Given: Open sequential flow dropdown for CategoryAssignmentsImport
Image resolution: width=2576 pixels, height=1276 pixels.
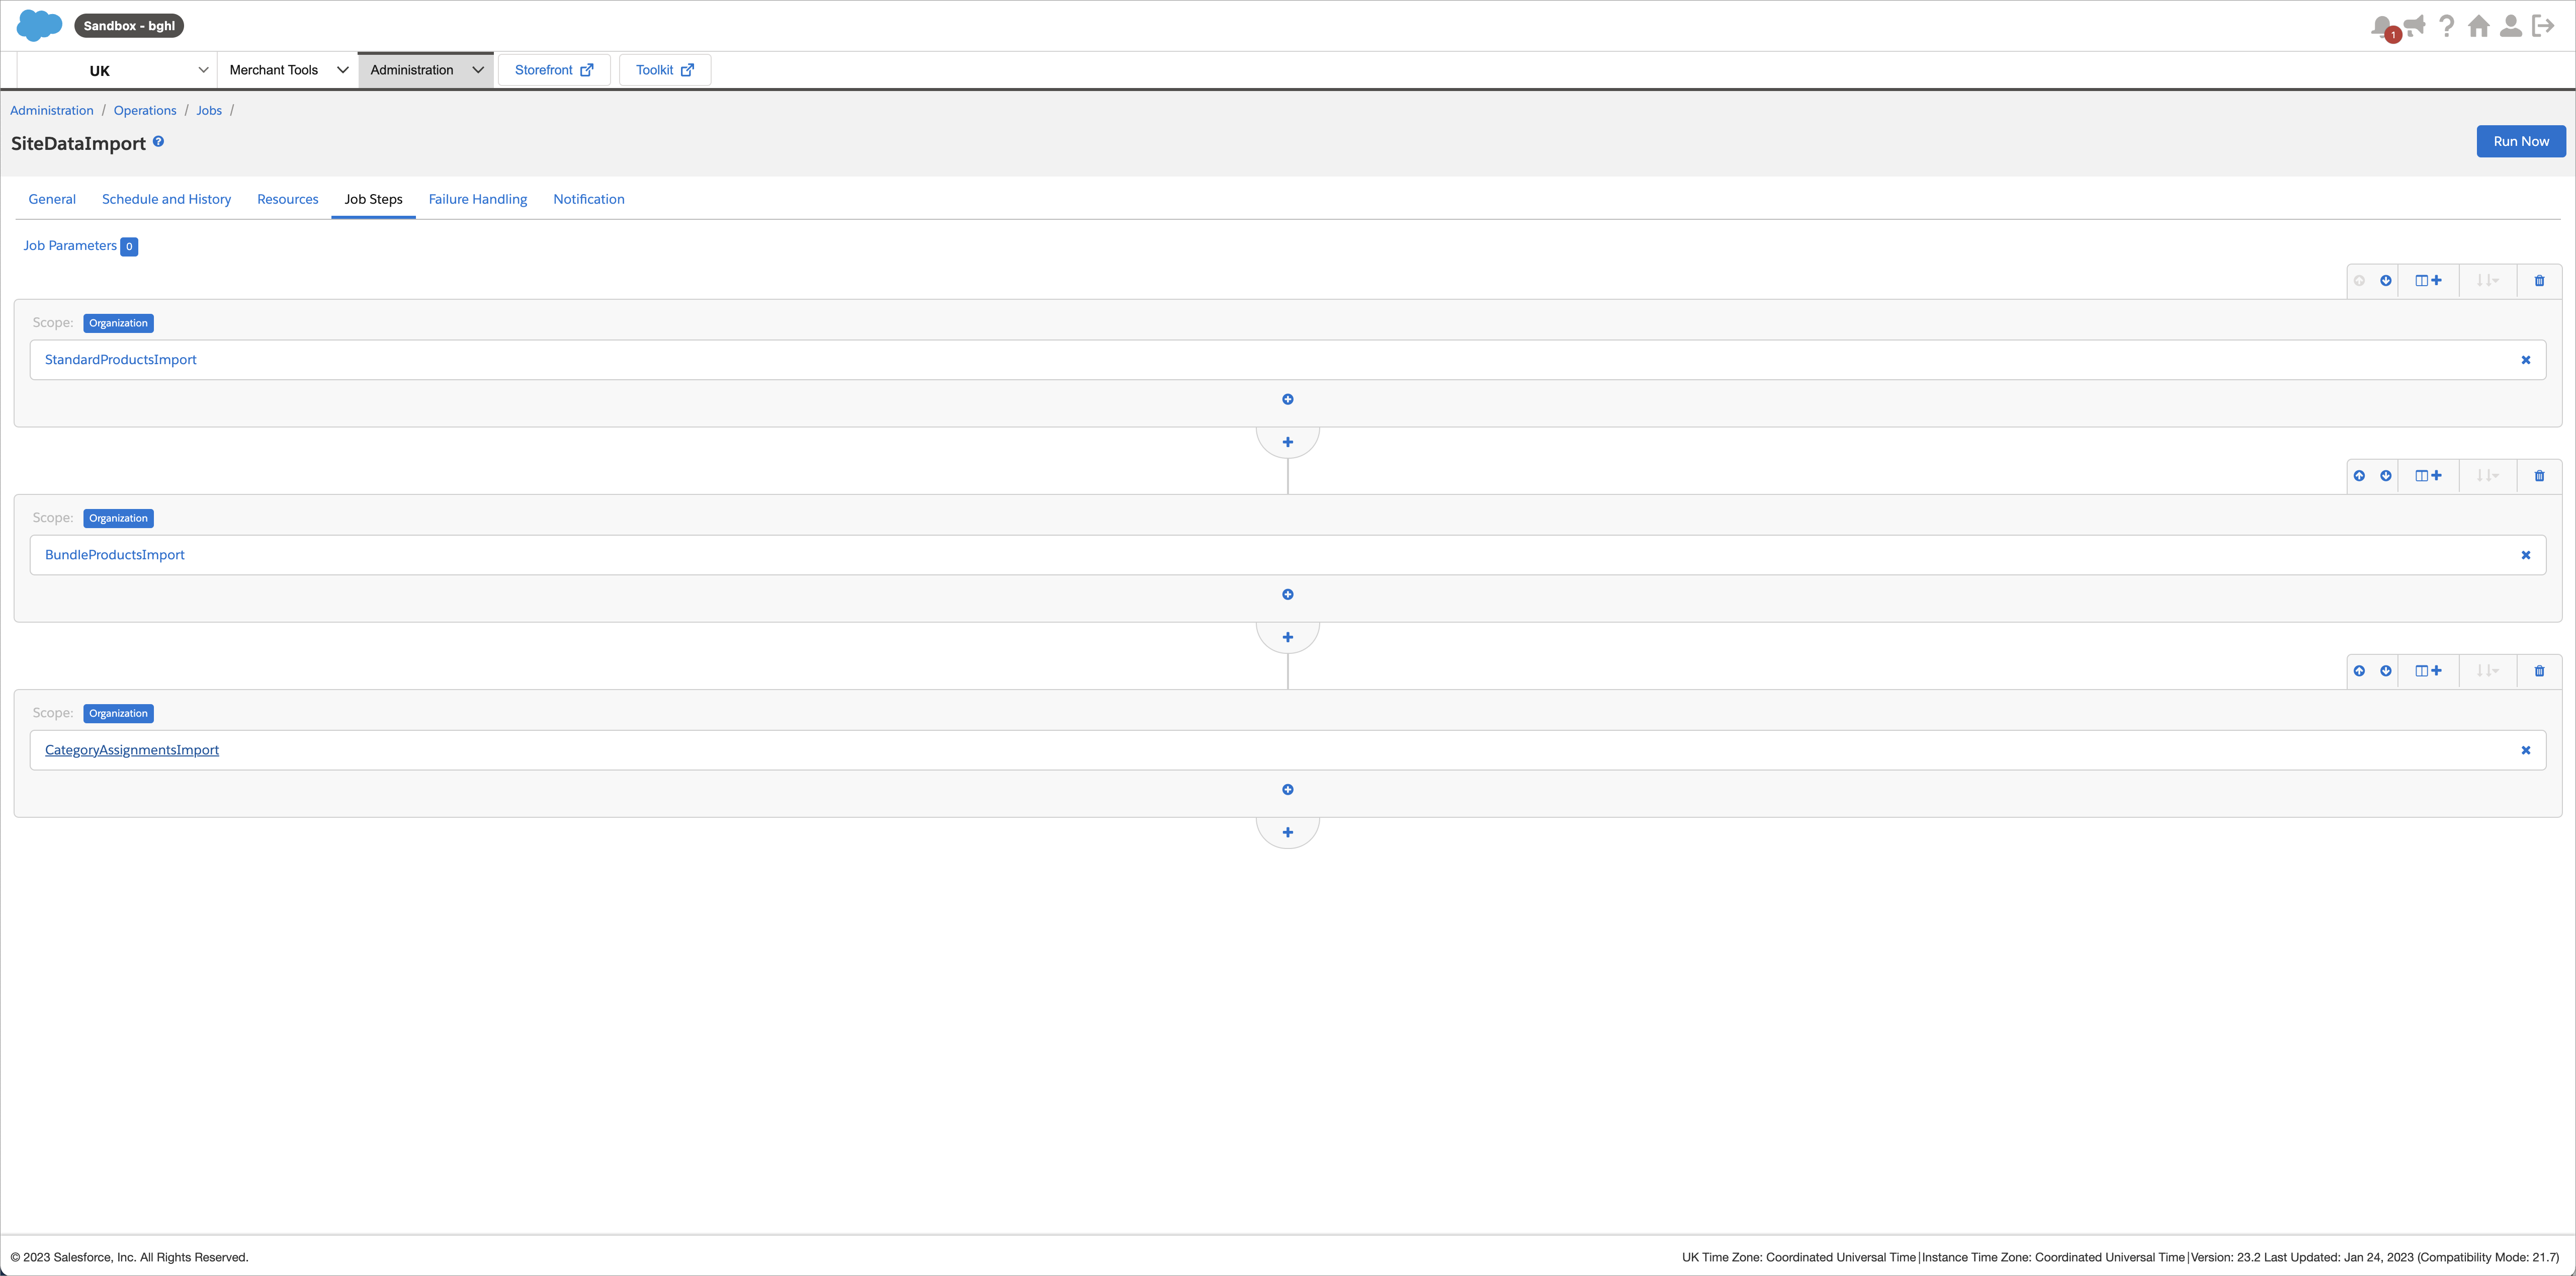Looking at the screenshot, I should click(x=2487, y=671).
